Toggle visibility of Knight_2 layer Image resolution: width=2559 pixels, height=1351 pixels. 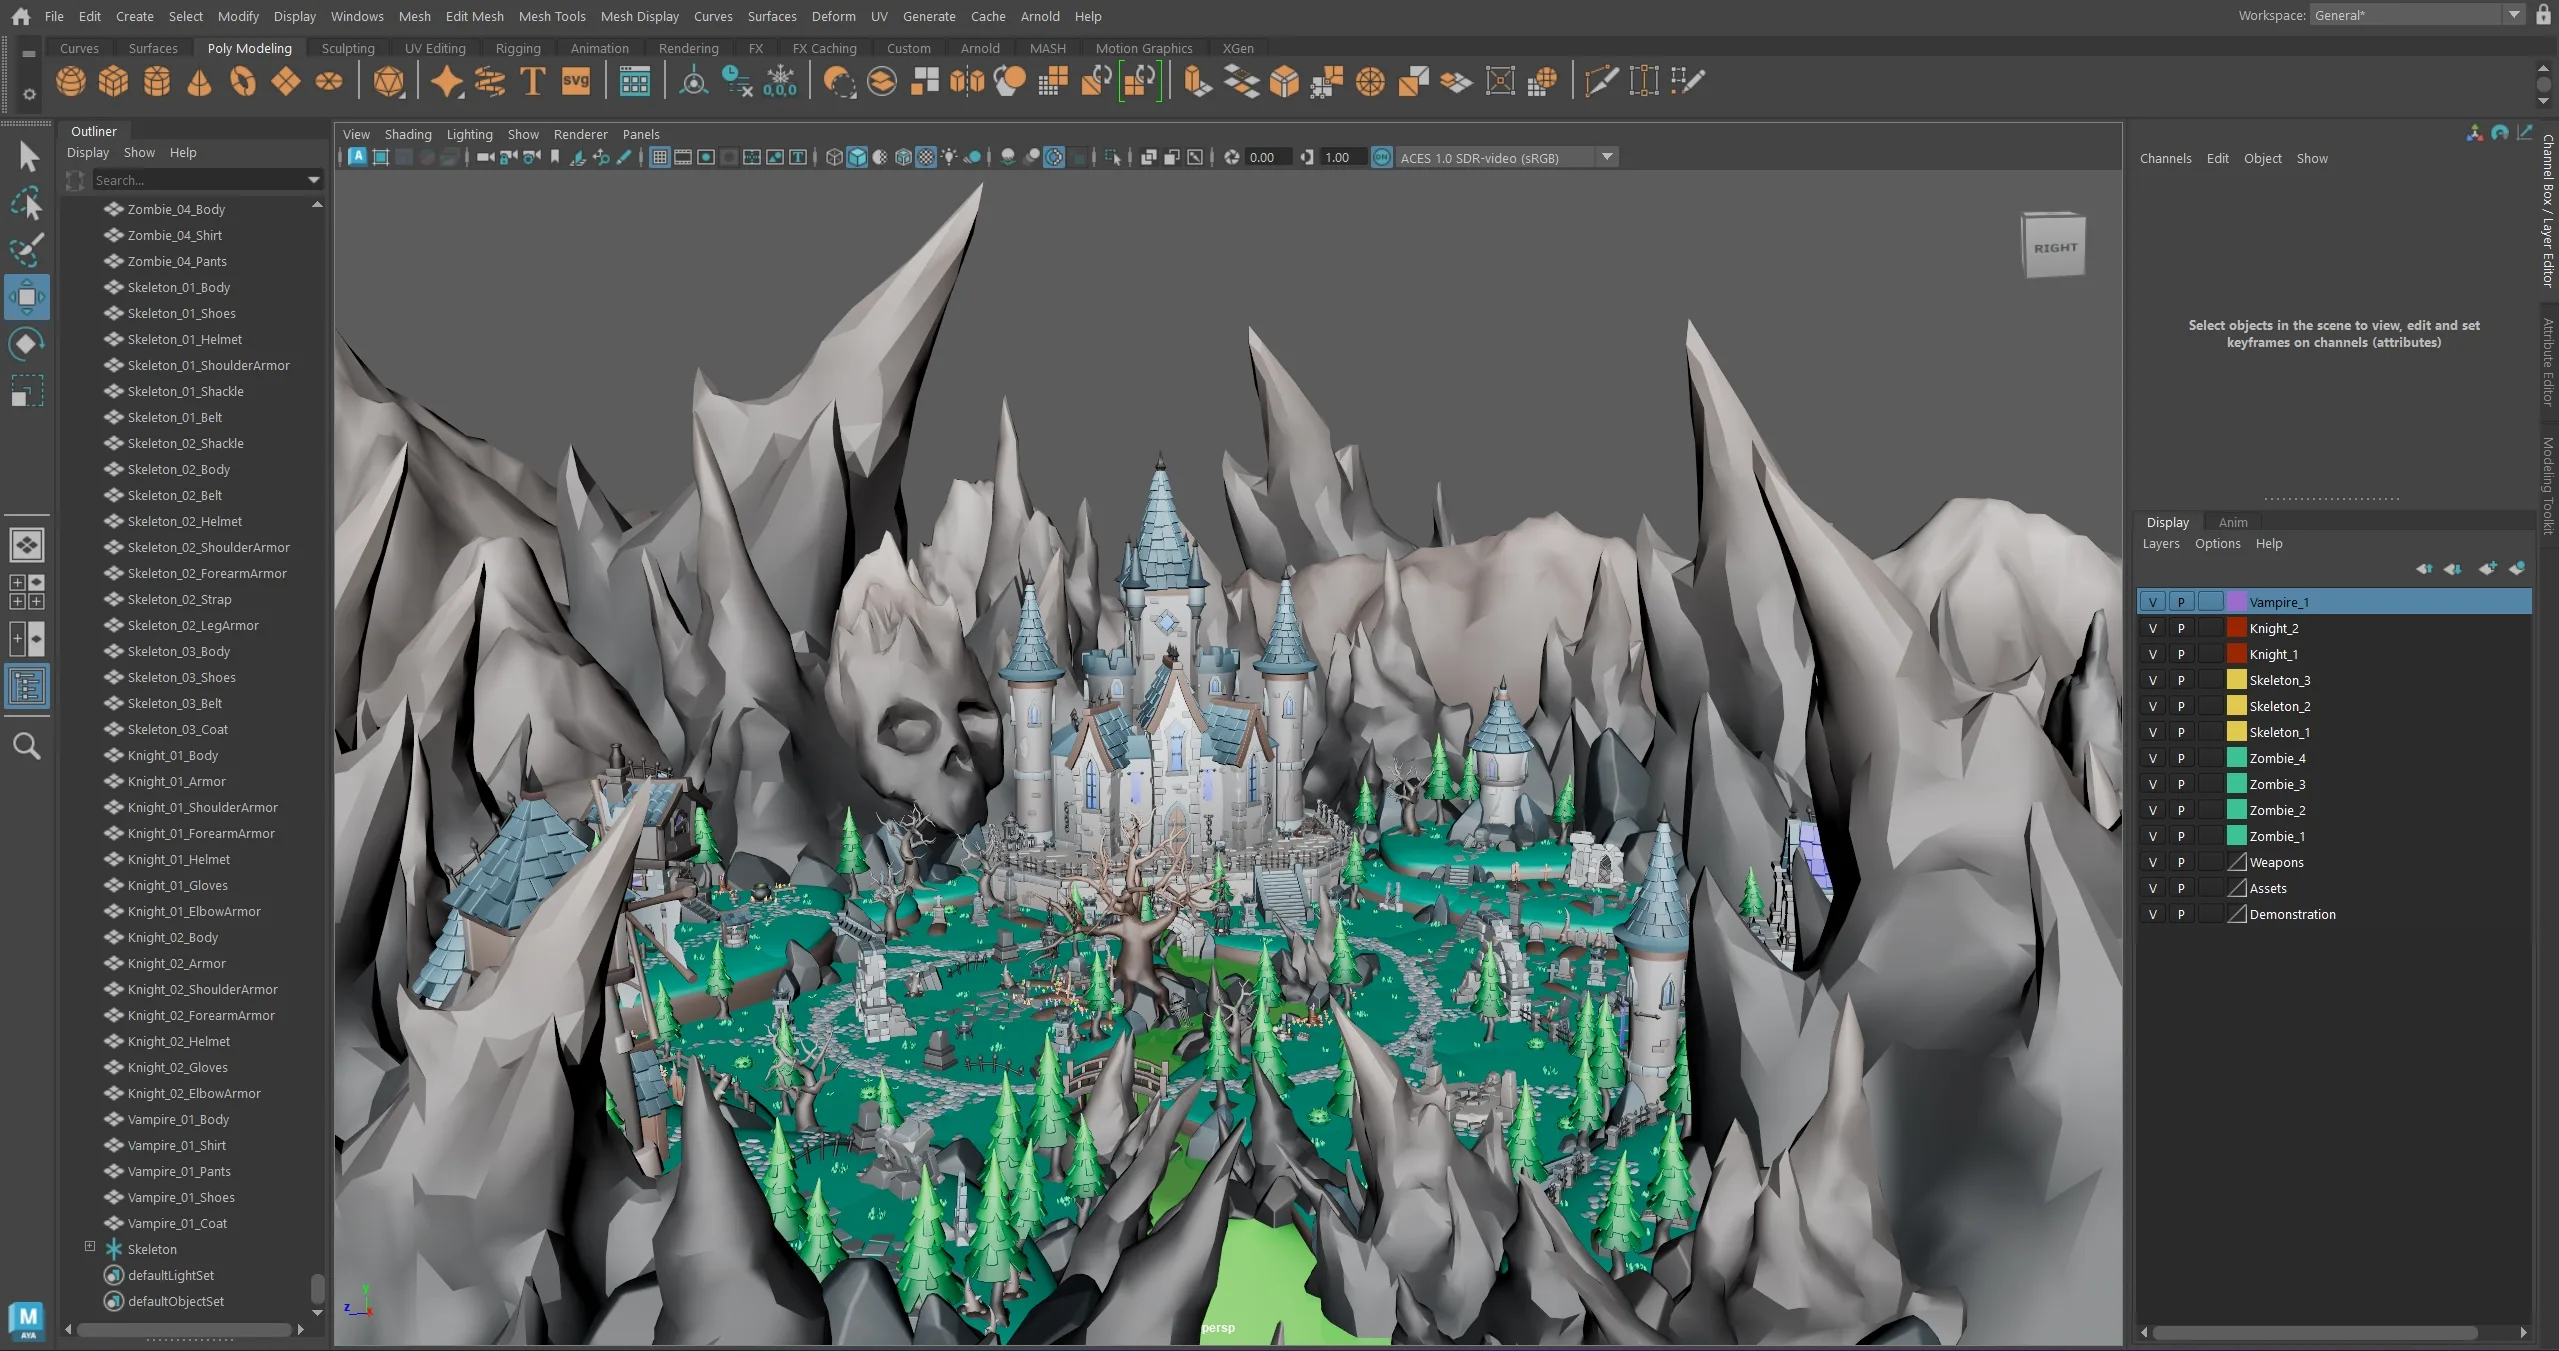click(x=2152, y=628)
